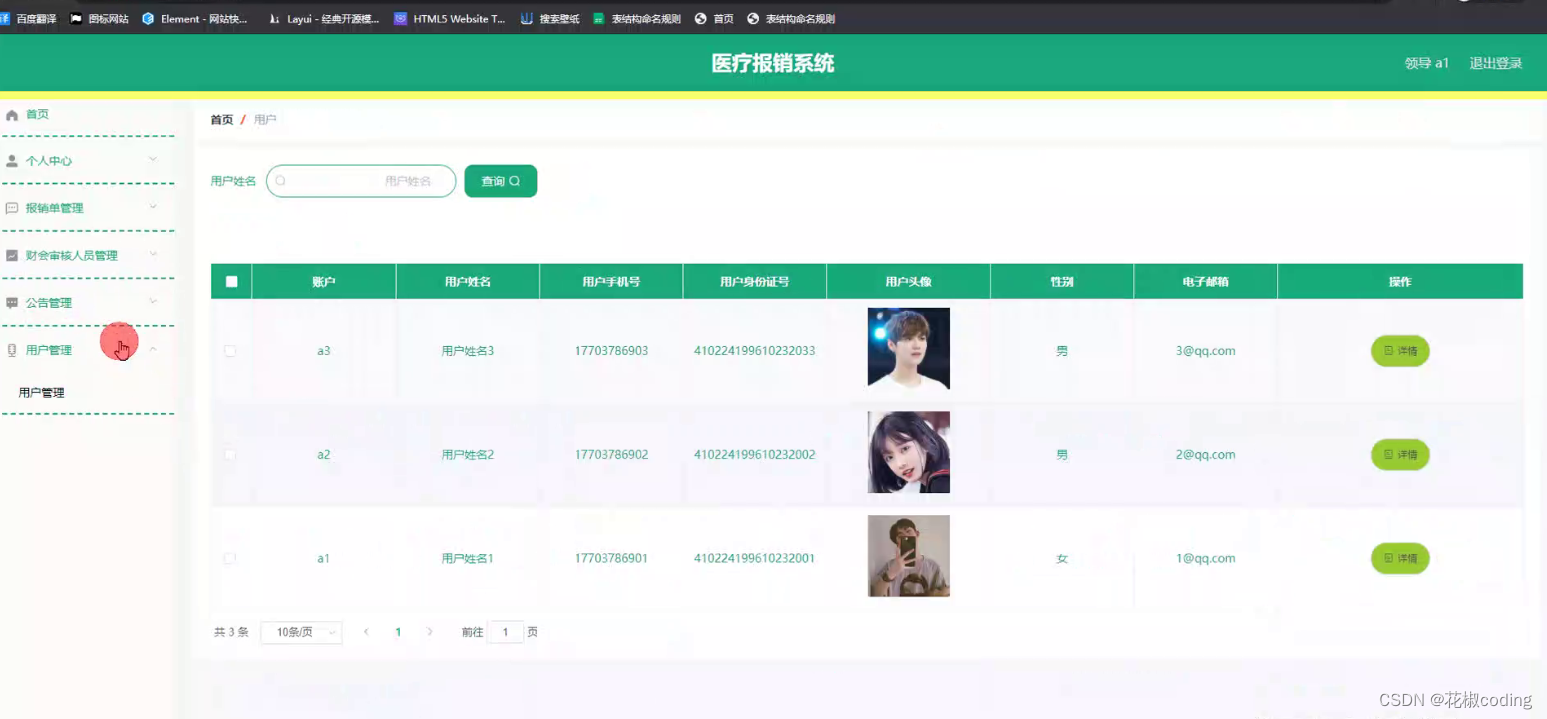
Task: Select the home icon beside 首页
Action: click(11, 114)
